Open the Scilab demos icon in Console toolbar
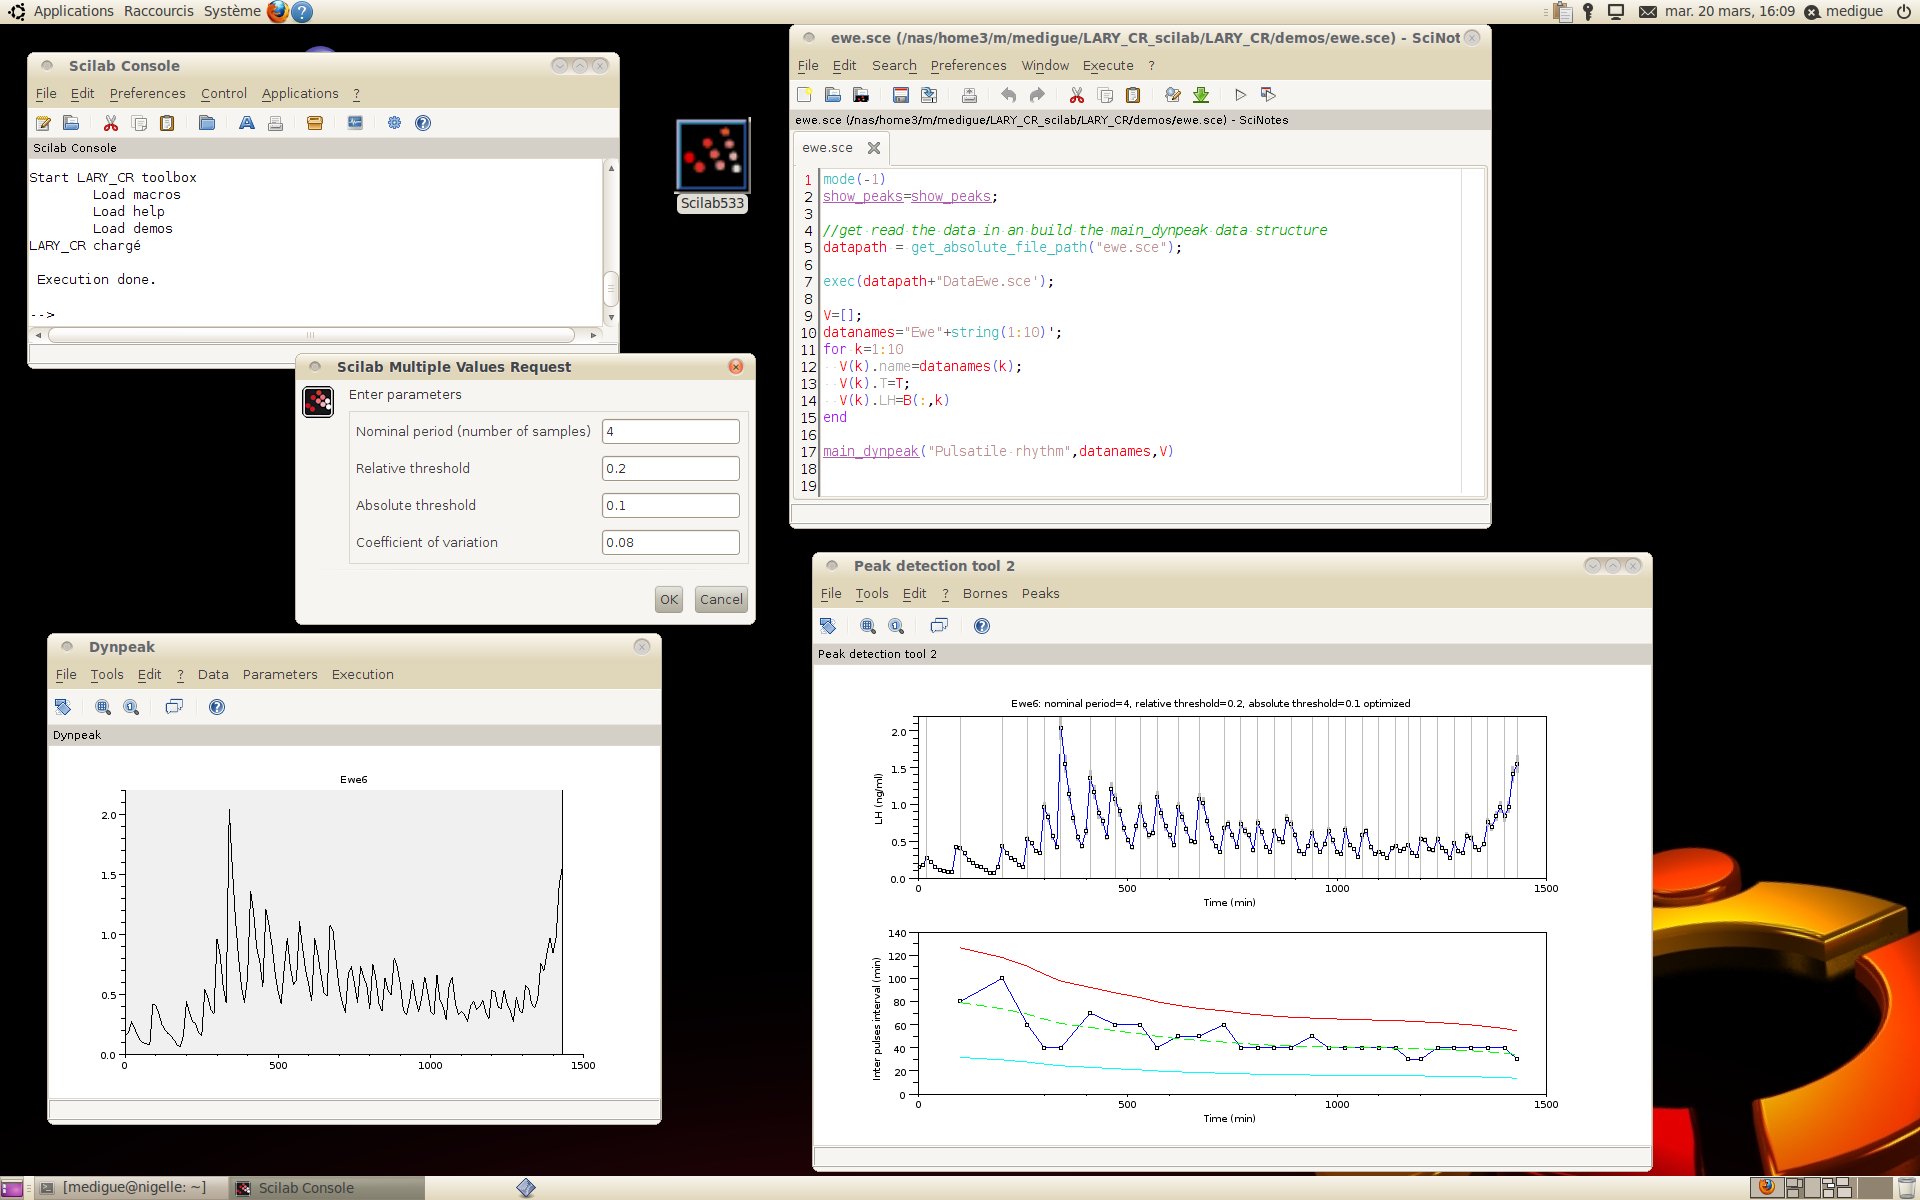 (355, 123)
